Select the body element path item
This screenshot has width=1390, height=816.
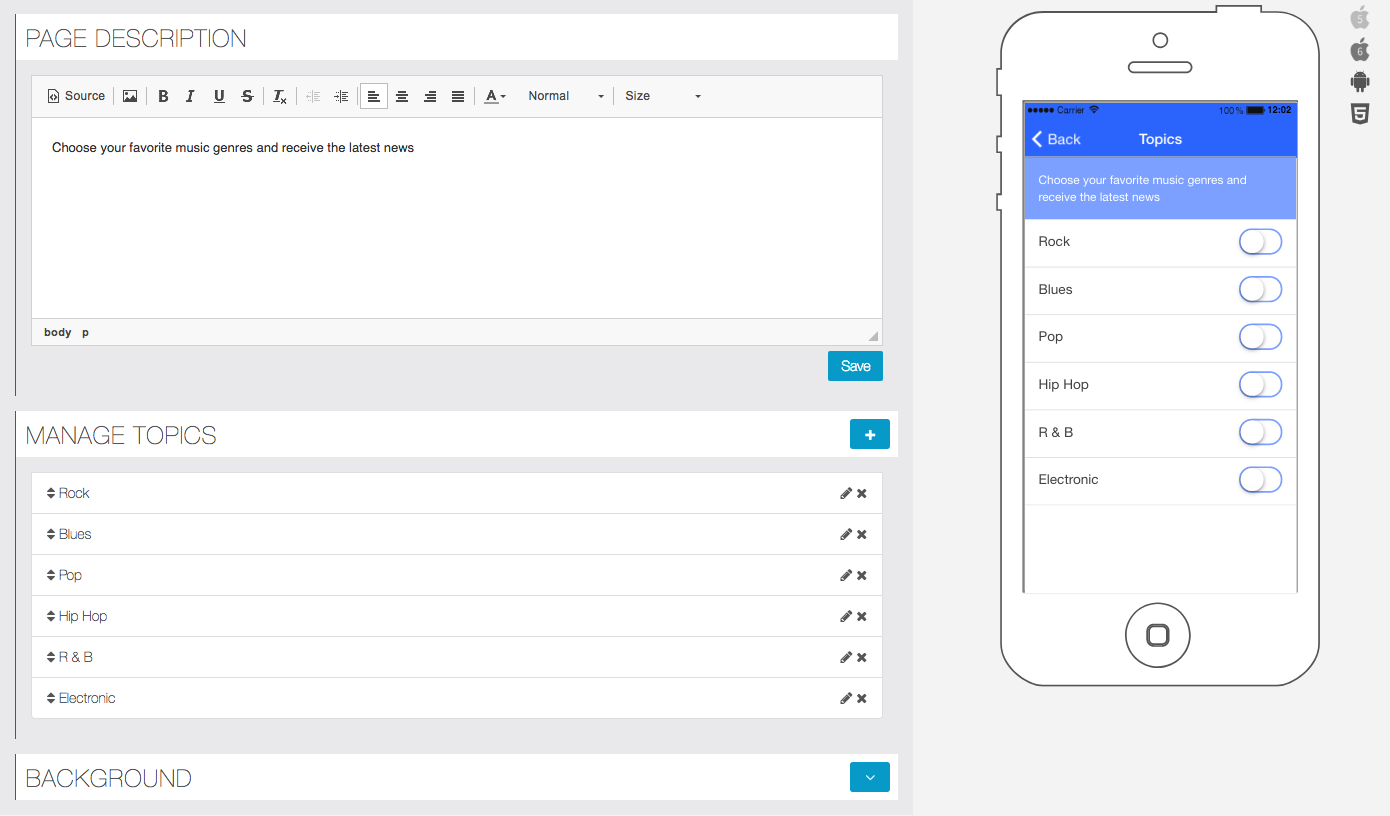[x=58, y=332]
